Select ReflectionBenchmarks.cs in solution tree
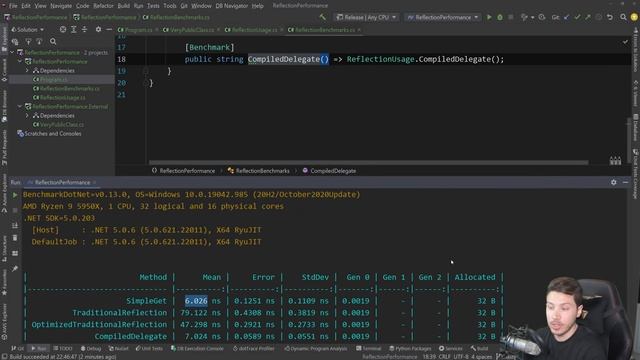The height and width of the screenshot is (360, 640). pos(69,89)
